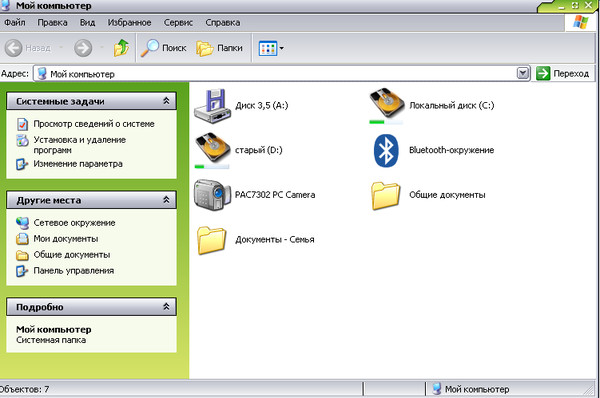
Task: Click the Общие документы link in Другие места
Action: click(72, 254)
